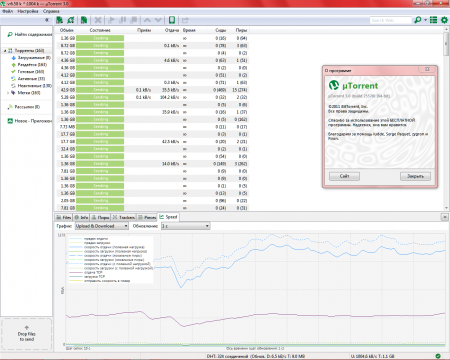Close the О программе dialog with X
Screen dimensions: 450x360
(x=427, y=69)
